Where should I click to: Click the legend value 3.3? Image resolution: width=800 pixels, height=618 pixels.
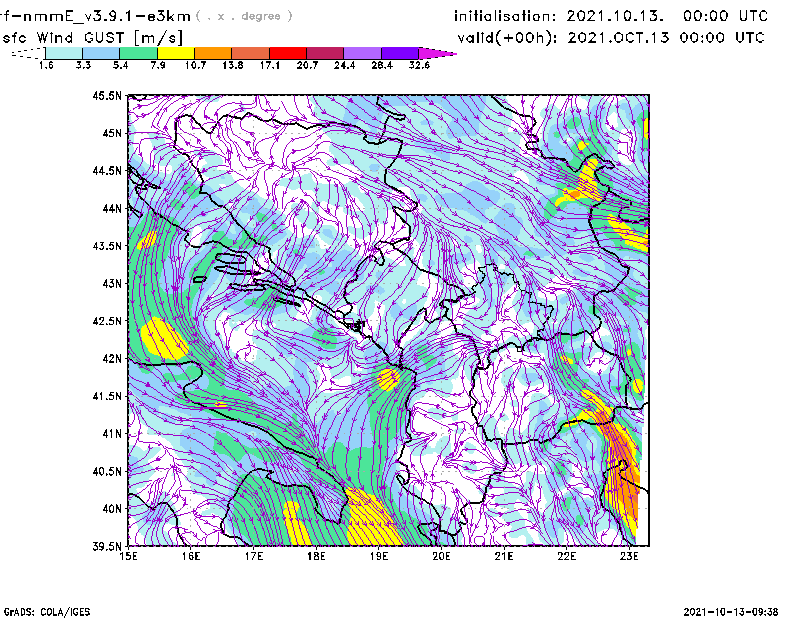click(83, 65)
